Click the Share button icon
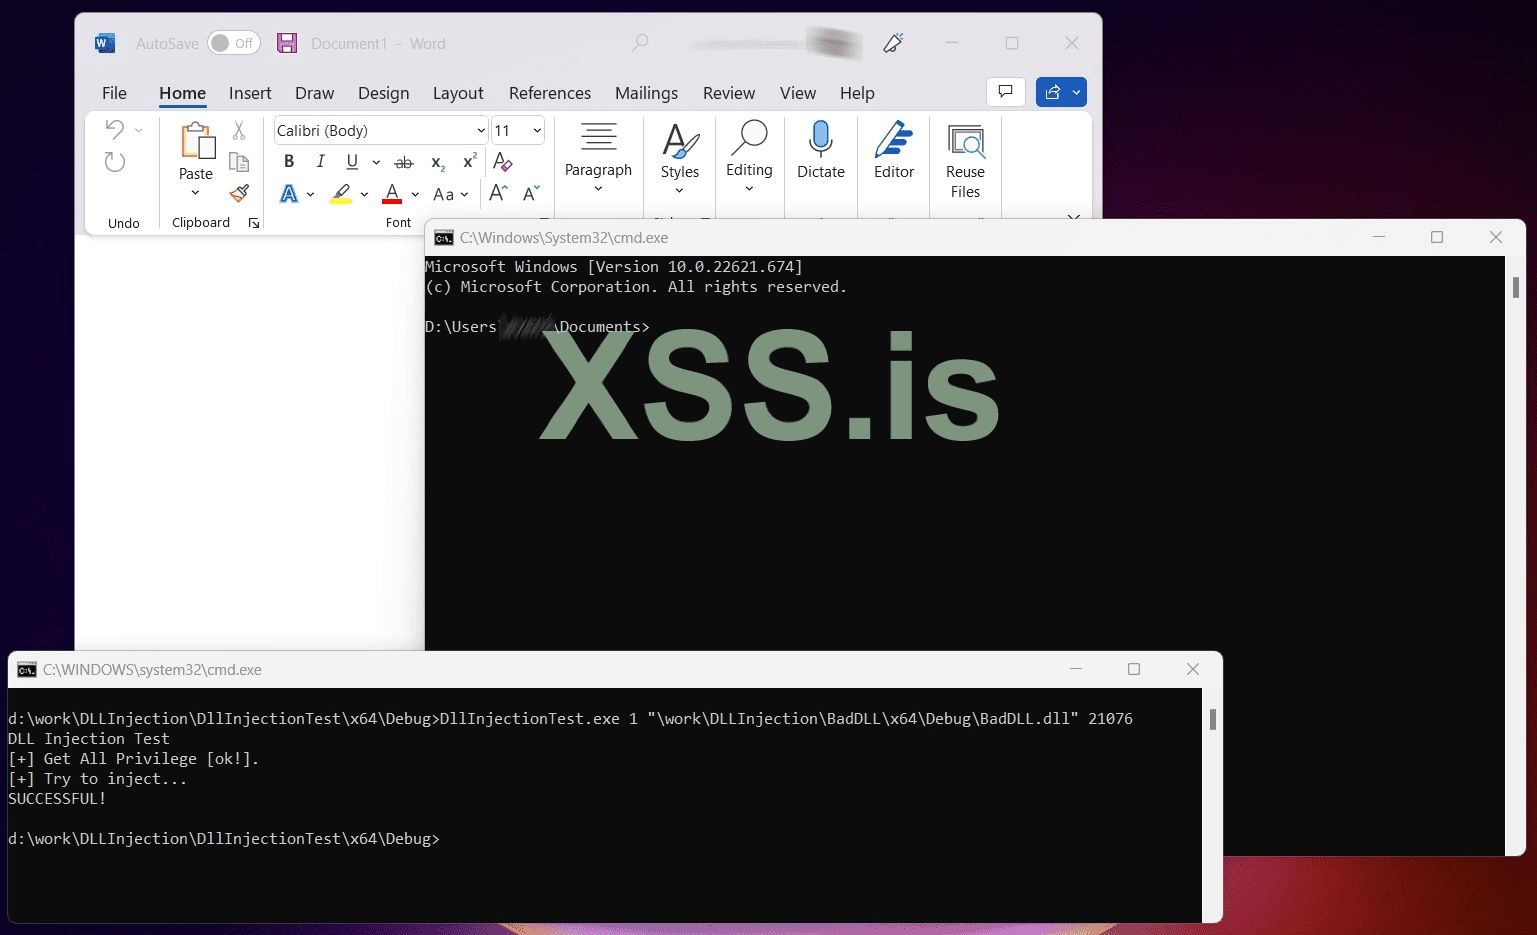This screenshot has height=935, width=1537. 1052,92
